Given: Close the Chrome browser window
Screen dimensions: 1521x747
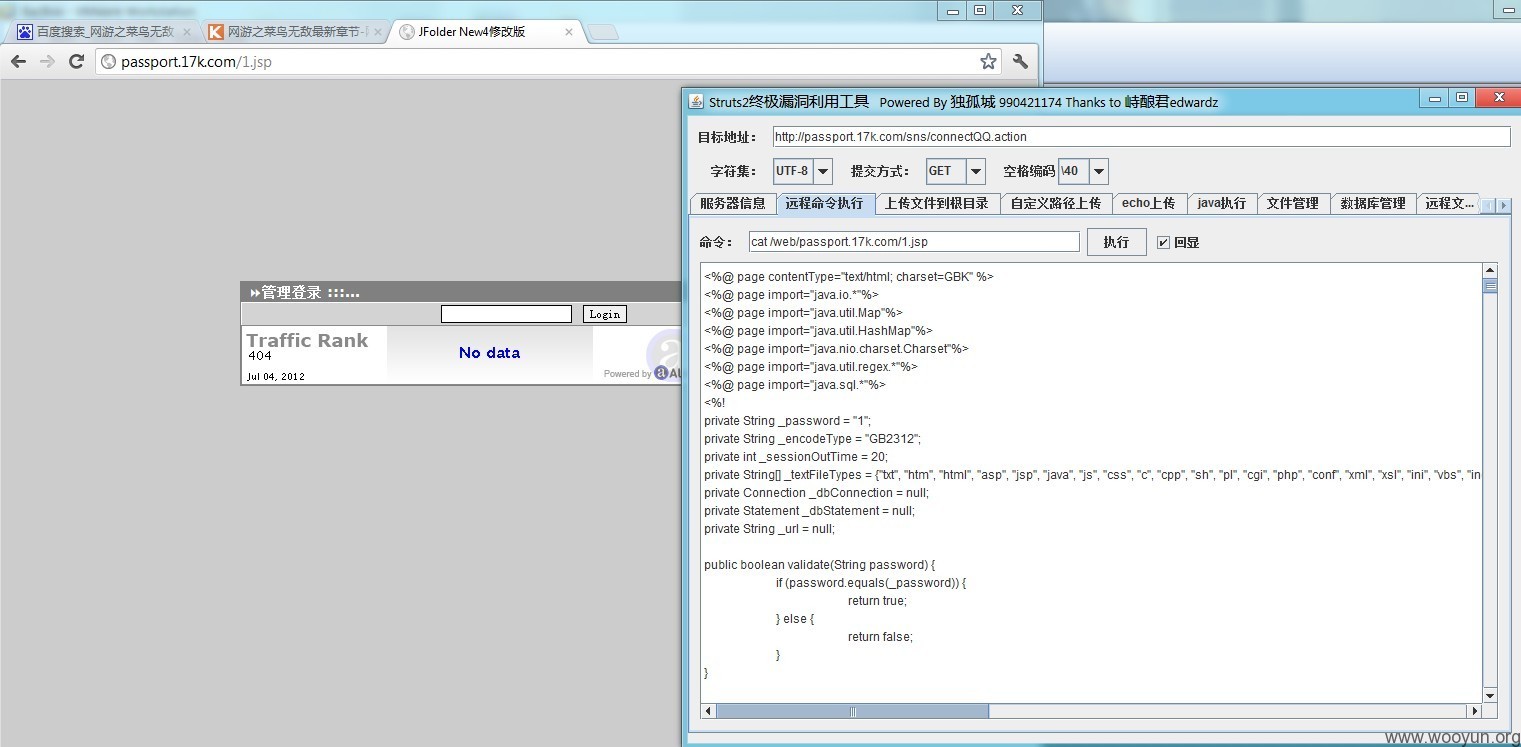Looking at the screenshot, I should pyautogui.click(x=1017, y=10).
